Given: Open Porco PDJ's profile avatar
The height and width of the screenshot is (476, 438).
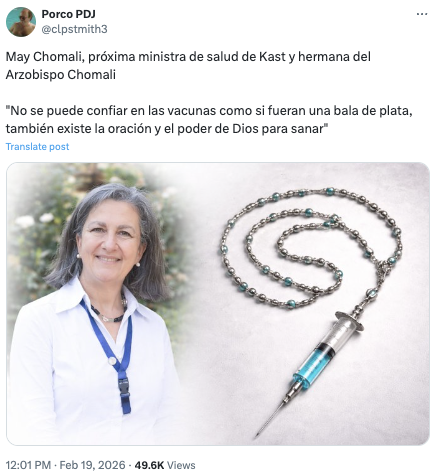Looking at the screenshot, I should click(x=21, y=22).
